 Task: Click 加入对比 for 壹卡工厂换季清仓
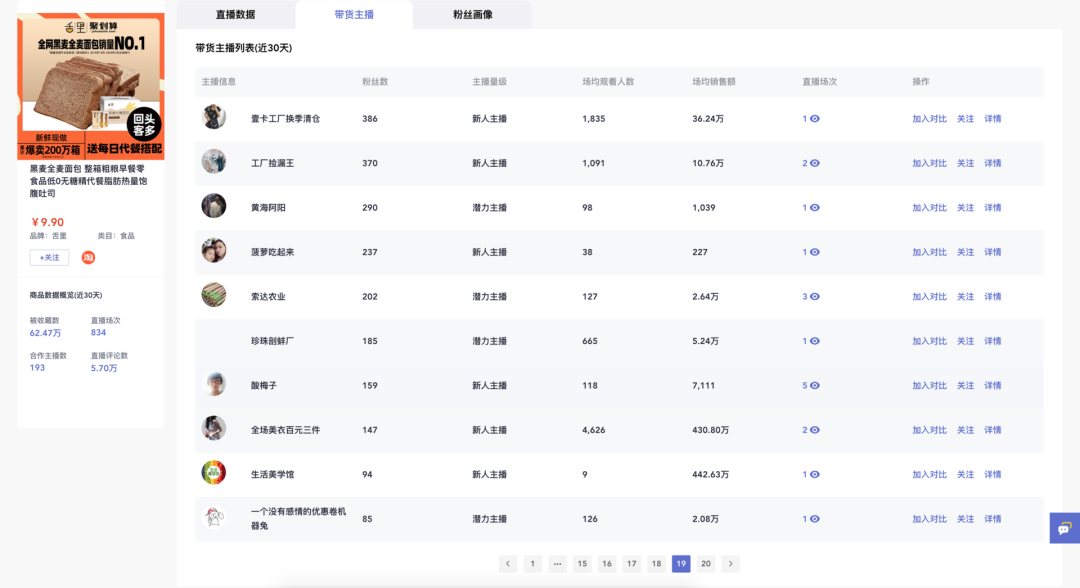click(x=929, y=118)
